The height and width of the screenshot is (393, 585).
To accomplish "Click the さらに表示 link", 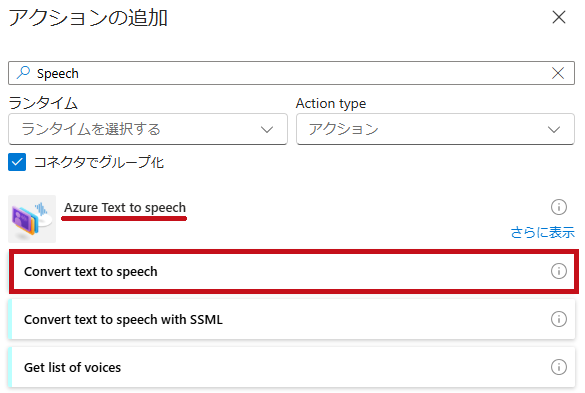I will pyautogui.click(x=542, y=232).
